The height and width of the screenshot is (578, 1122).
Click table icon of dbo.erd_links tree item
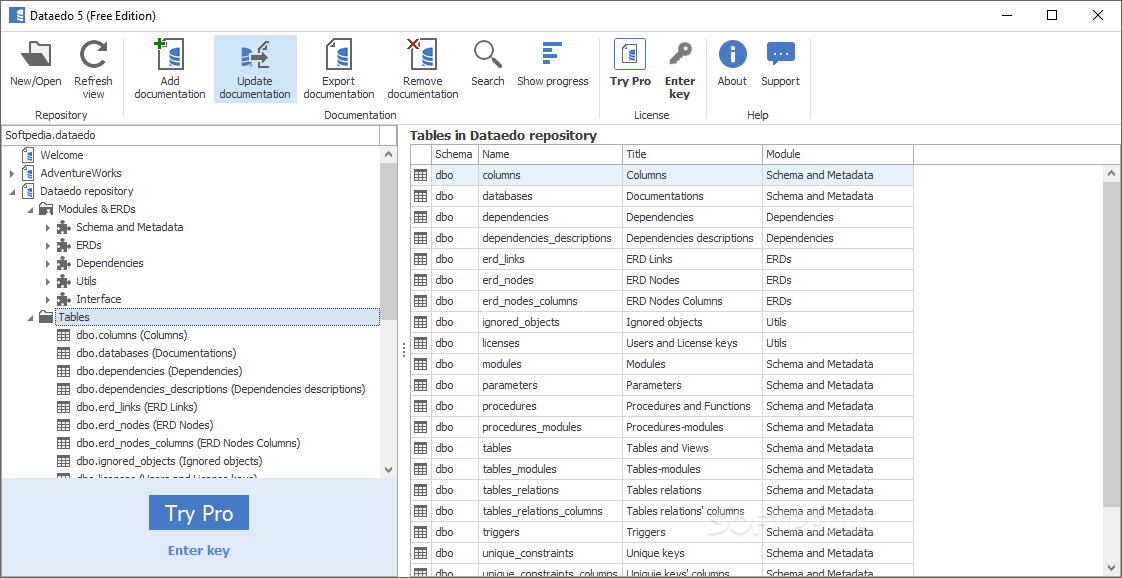point(64,407)
